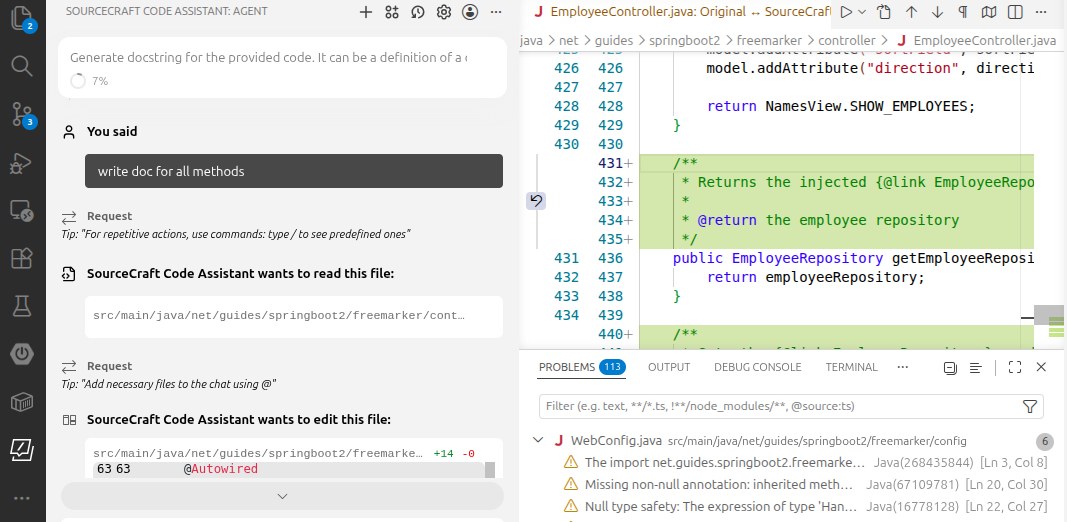Toggle whitespace display with the pilcrow icon
The image size is (1067, 522).
(x=963, y=12)
